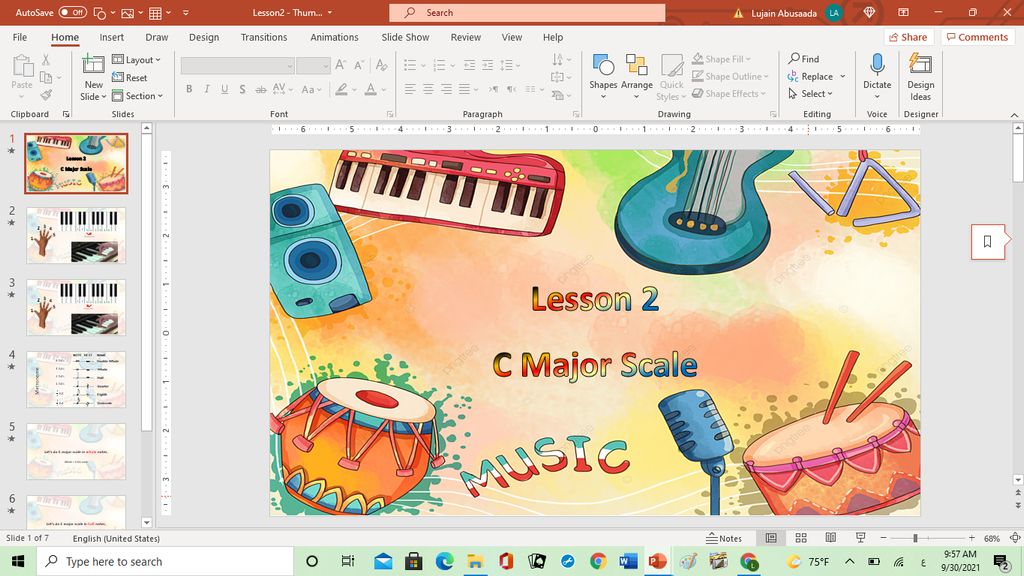1024x576 pixels.
Task: Open font name combo box
Action: (x=237, y=65)
